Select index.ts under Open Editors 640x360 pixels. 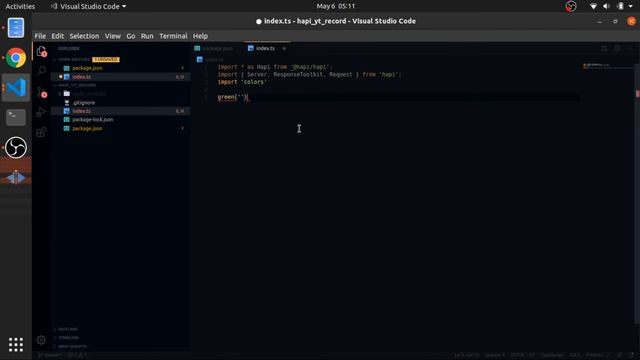120,77
